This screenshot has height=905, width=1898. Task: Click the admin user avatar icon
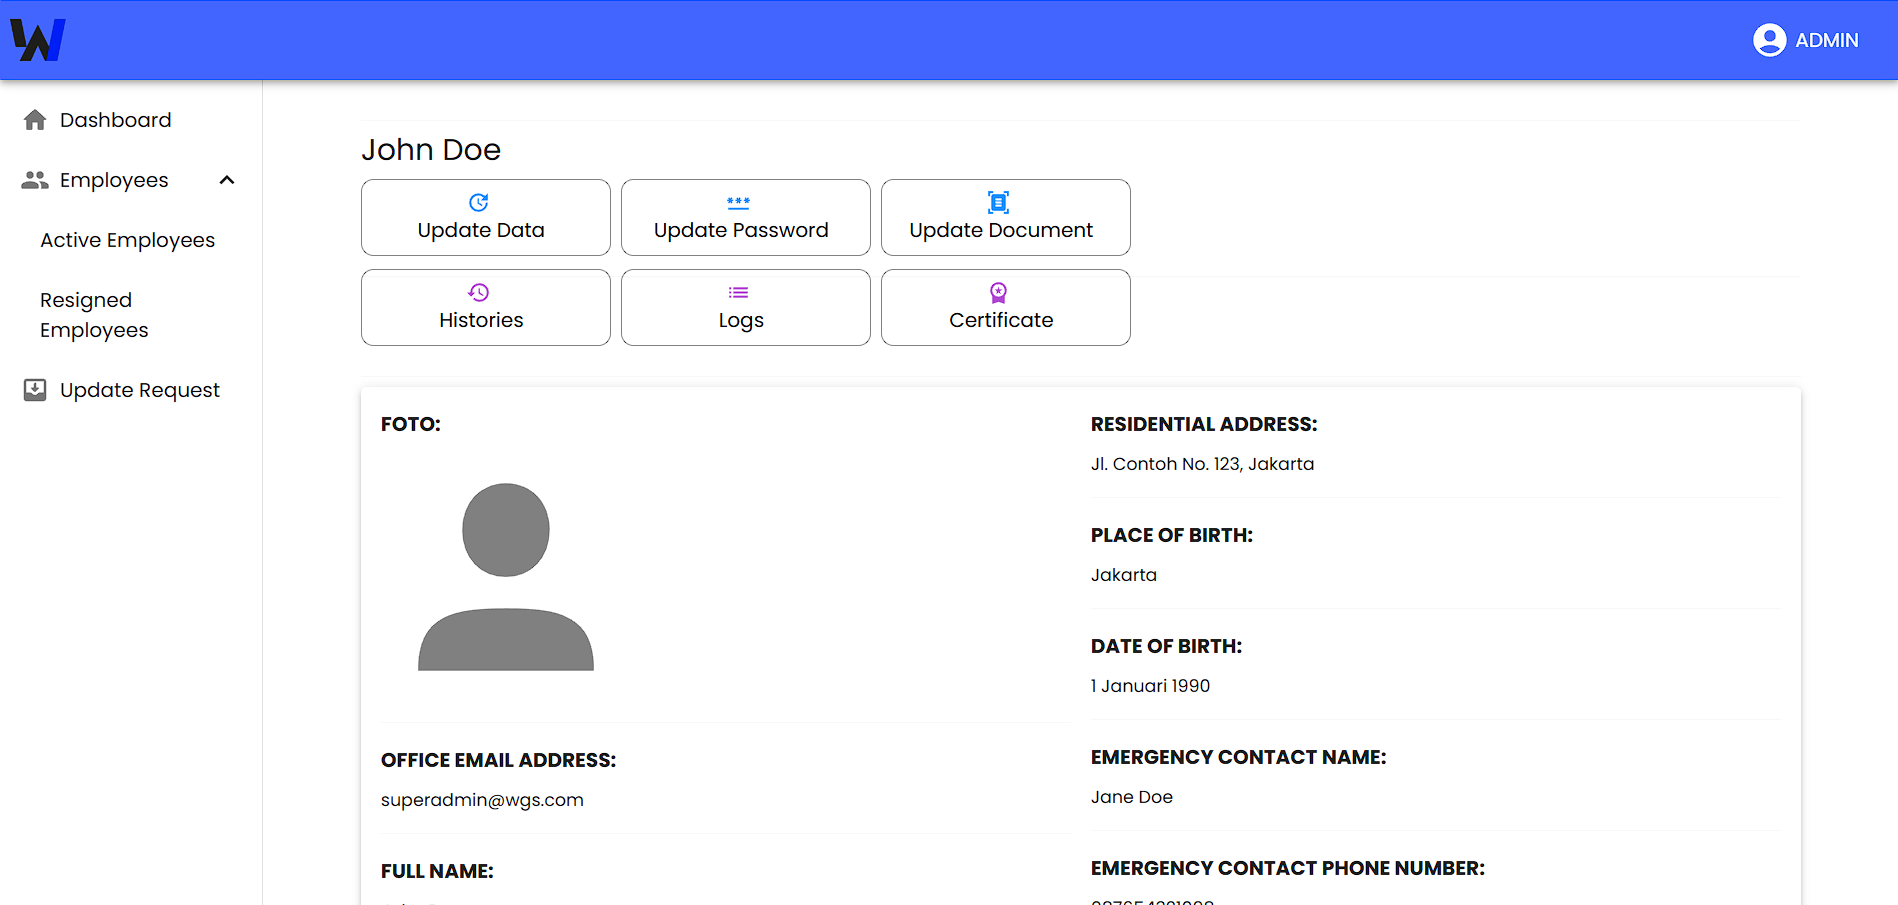point(1769,40)
